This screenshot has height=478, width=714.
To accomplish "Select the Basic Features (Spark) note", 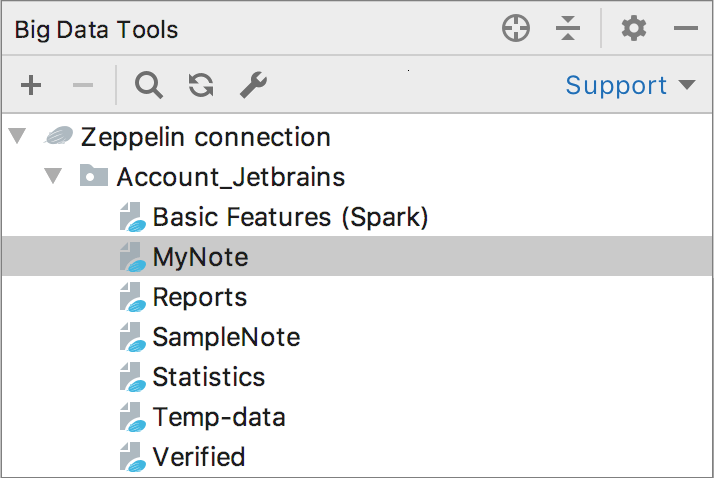I will pyautogui.click(x=290, y=217).
